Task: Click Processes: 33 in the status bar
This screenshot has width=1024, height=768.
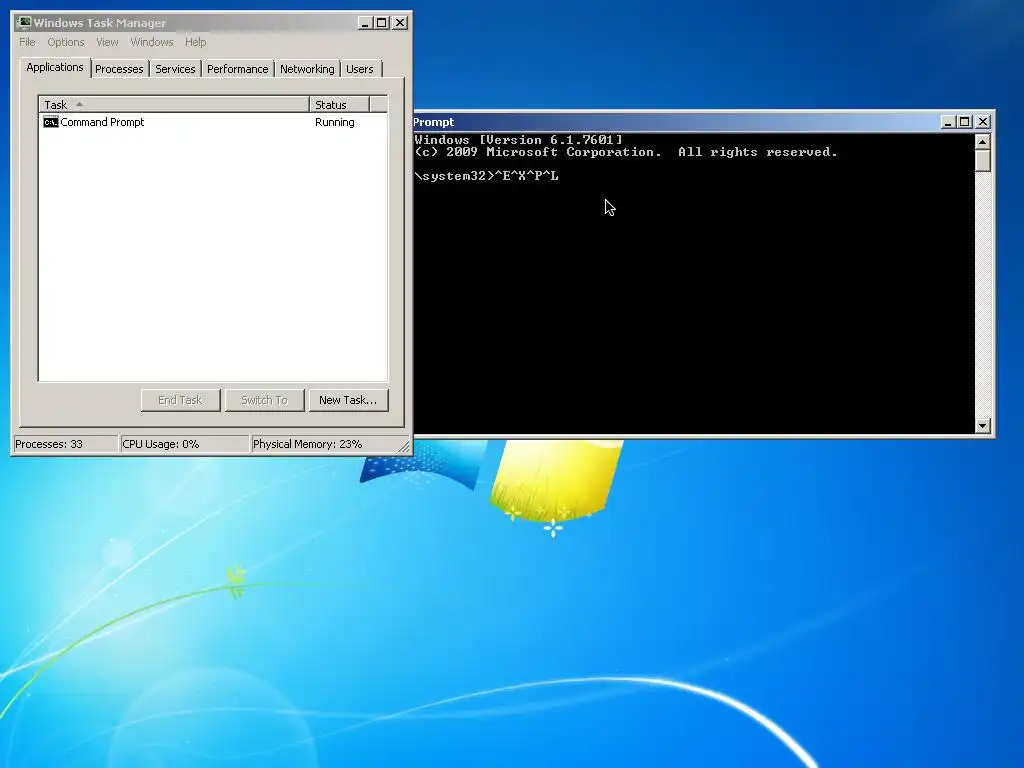Action: (65, 444)
